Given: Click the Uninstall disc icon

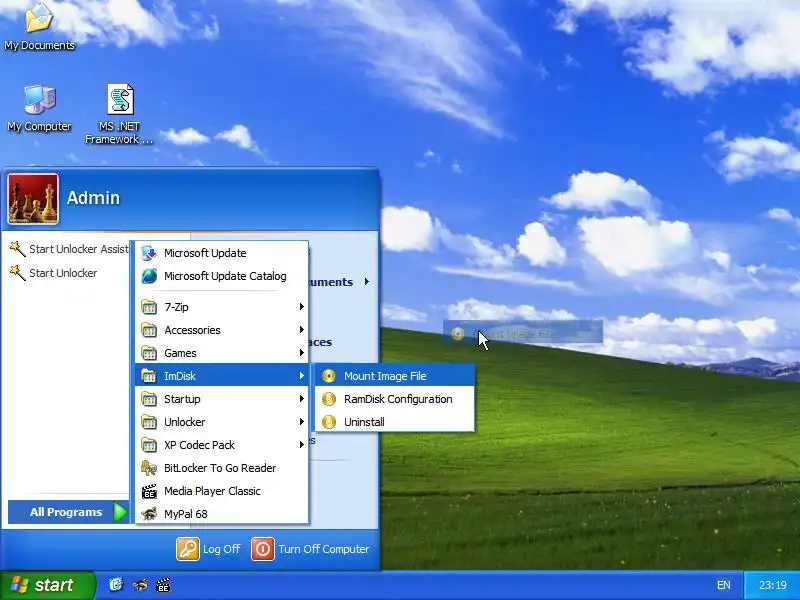Looking at the screenshot, I should (x=329, y=422).
